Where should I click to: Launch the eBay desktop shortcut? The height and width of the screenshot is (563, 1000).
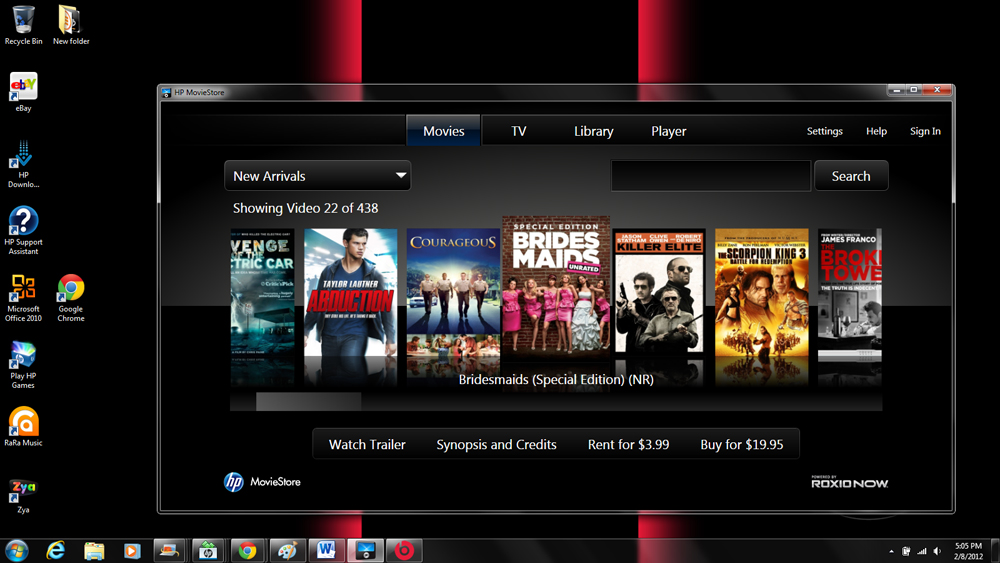24,92
